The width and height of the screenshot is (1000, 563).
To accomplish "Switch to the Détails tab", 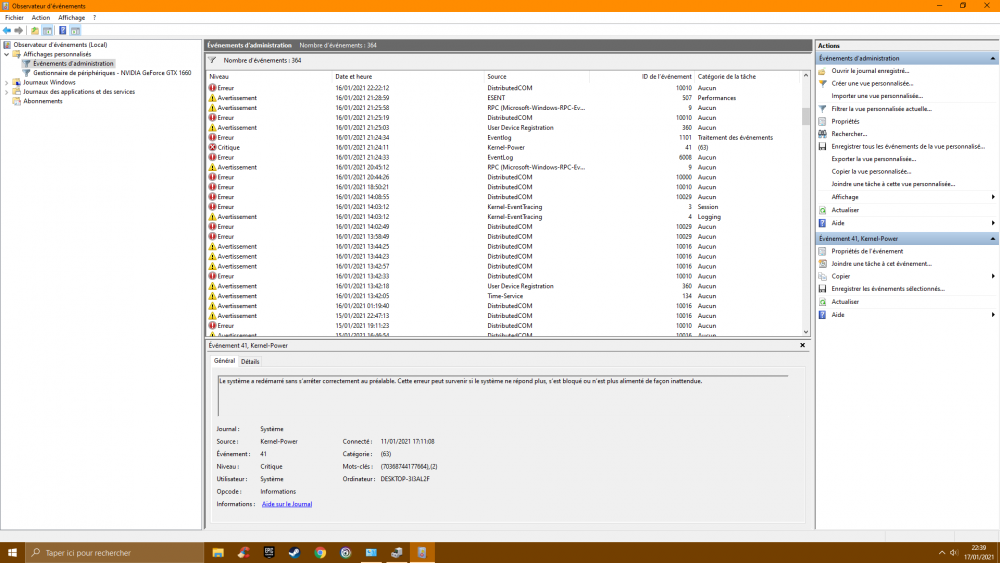I will click(x=250, y=361).
